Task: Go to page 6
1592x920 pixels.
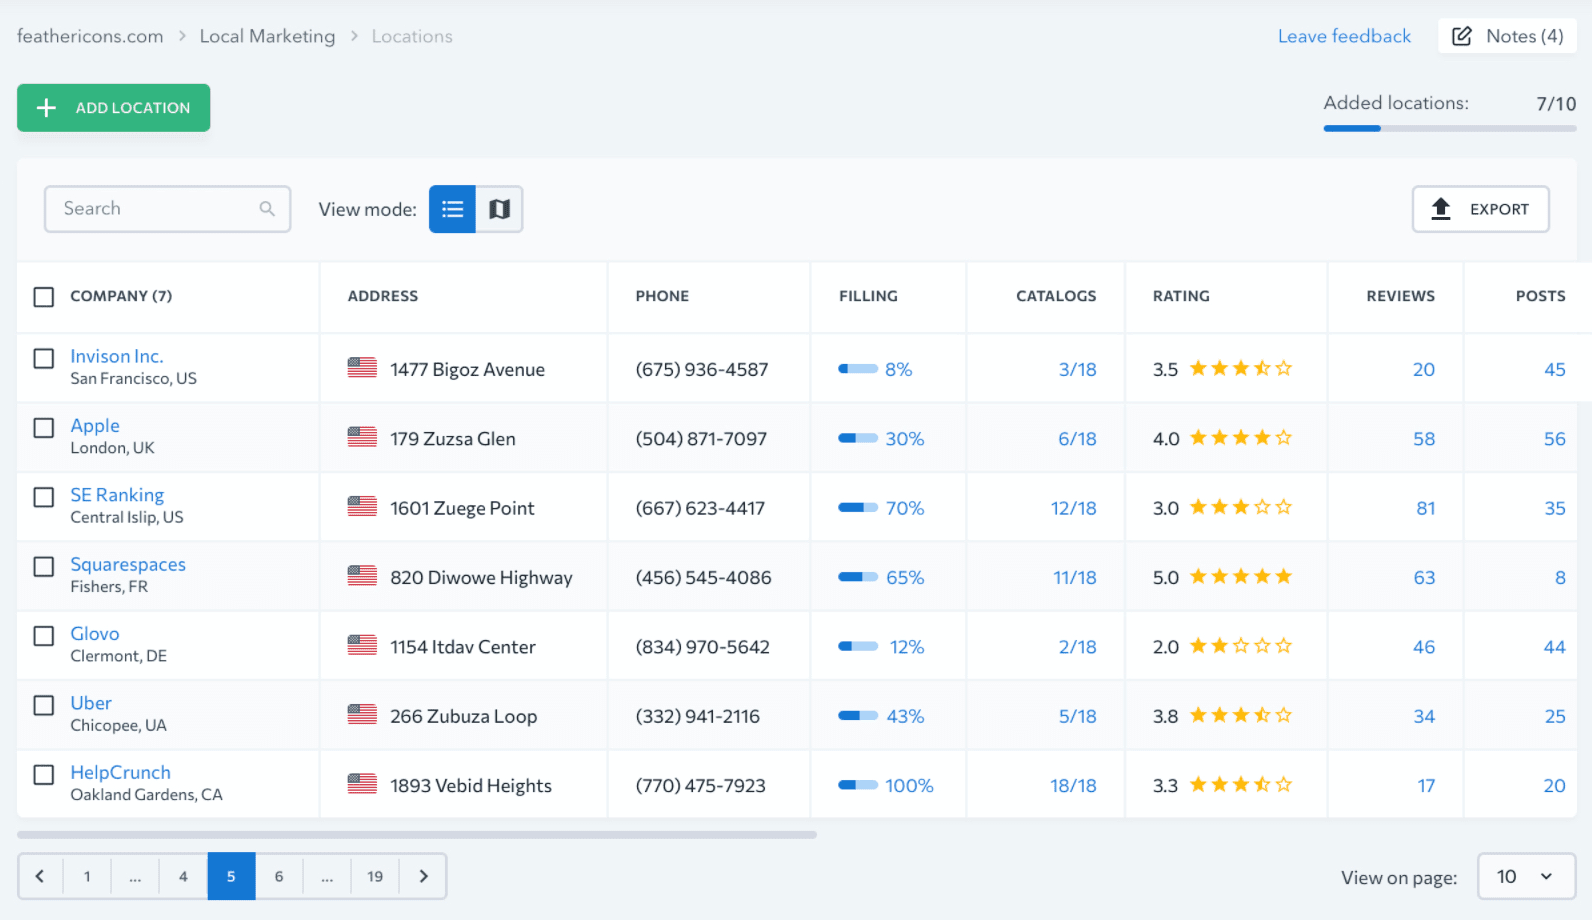Action: [279, 876]
